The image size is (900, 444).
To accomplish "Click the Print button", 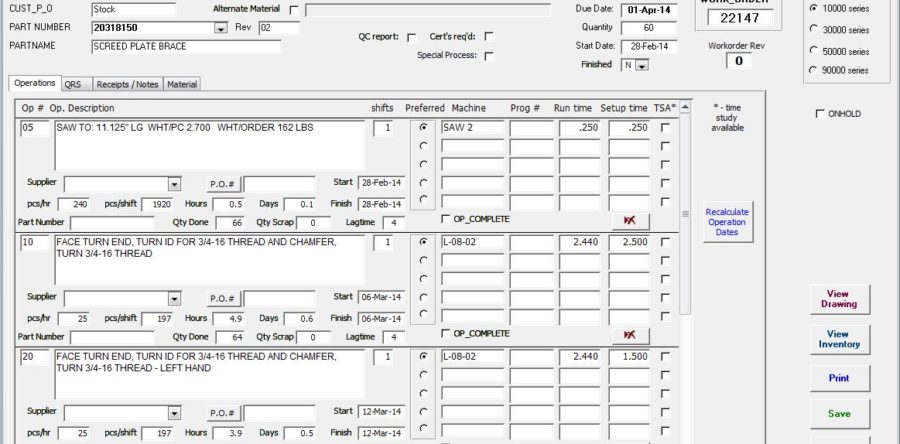I will click(839, 378).
